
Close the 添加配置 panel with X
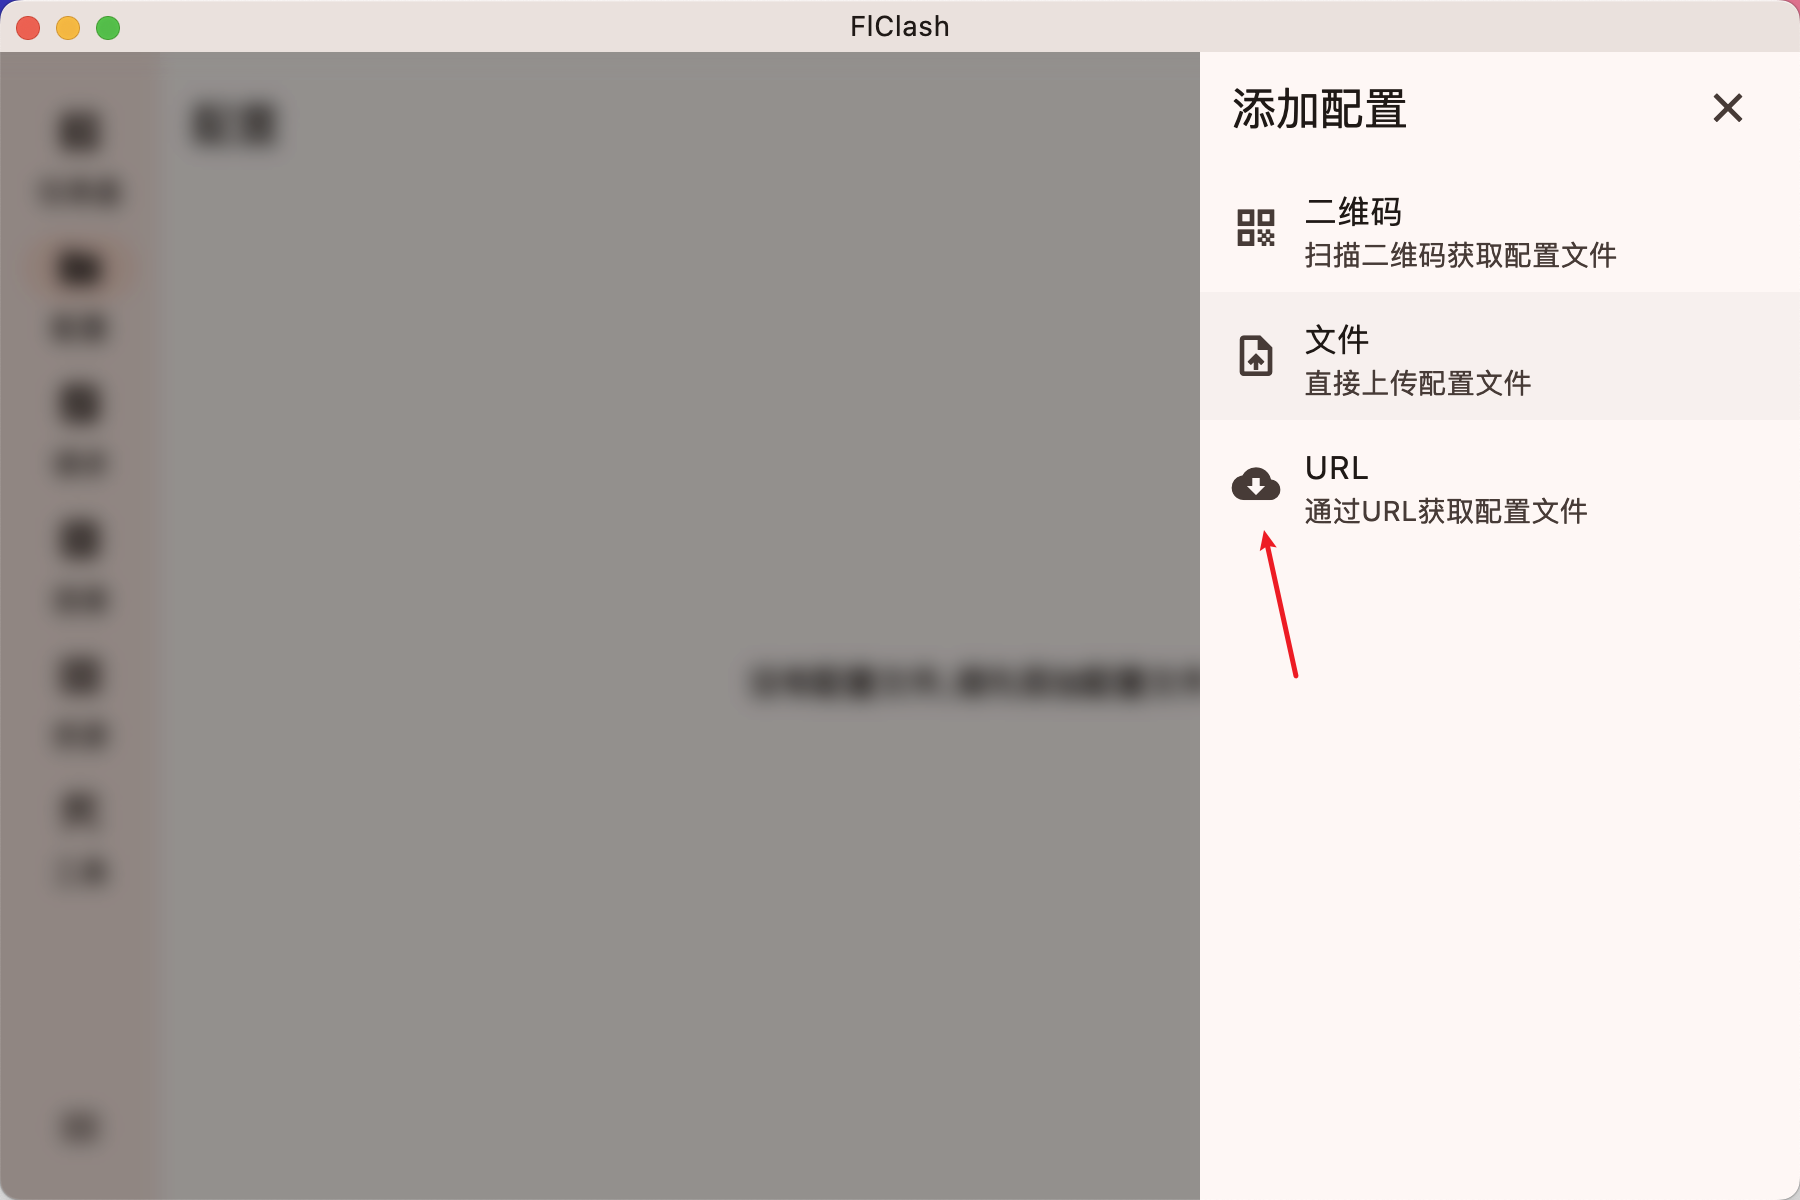click(1728, 108)
